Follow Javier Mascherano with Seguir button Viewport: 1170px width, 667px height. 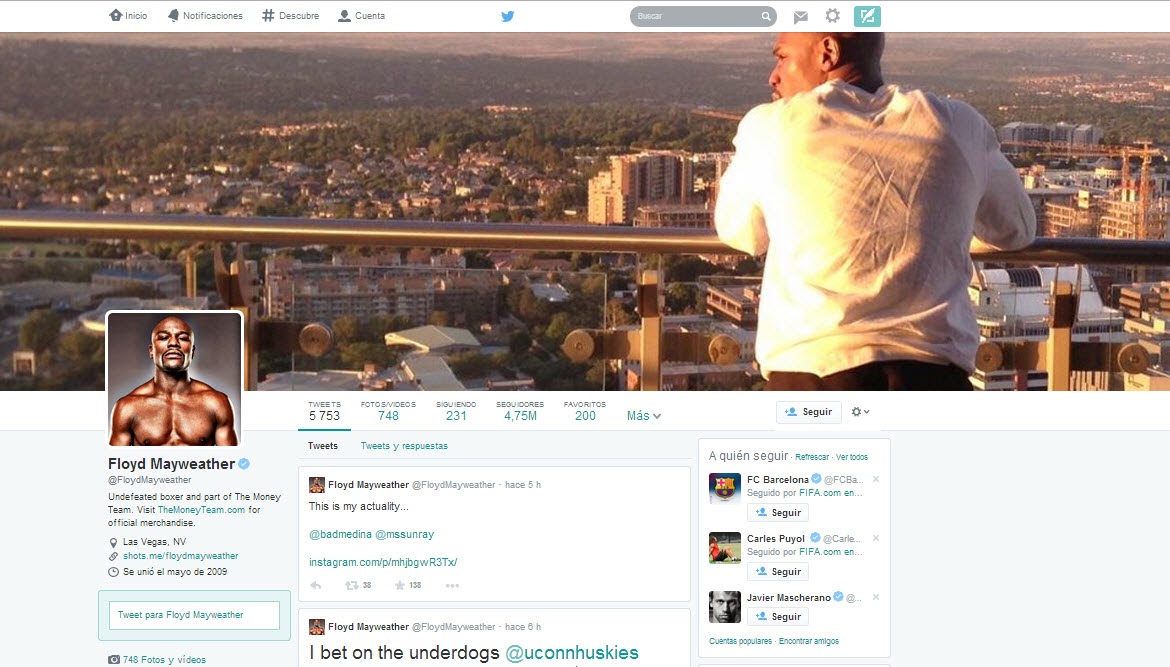778,616
